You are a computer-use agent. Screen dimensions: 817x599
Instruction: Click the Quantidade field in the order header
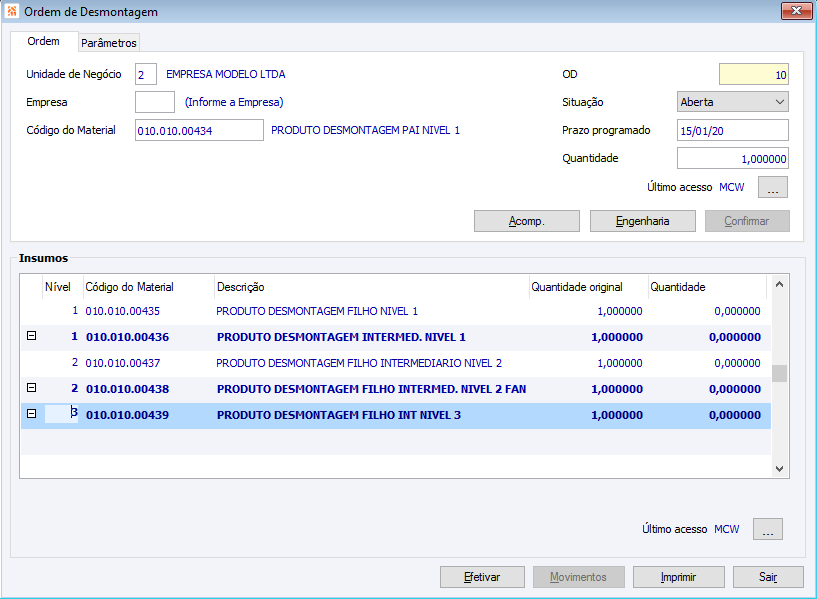click(733, 158)
